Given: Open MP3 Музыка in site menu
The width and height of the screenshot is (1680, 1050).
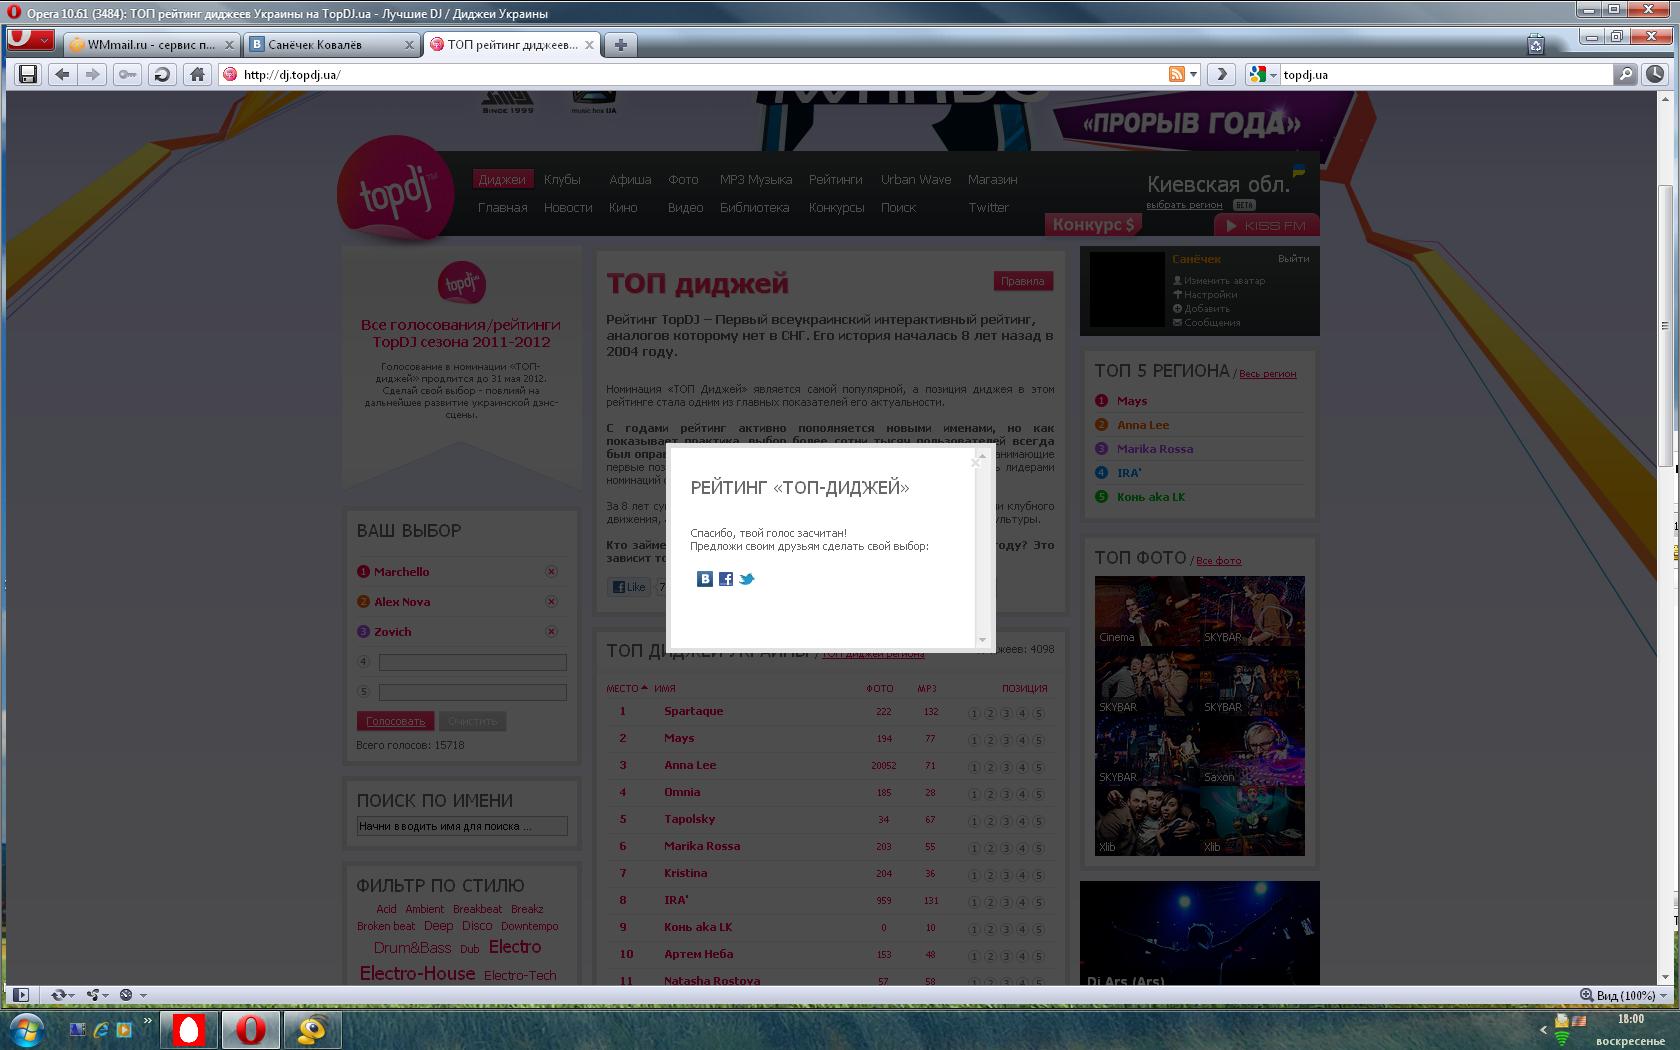Looking at the screenshot, I should [x=756, y=179].
